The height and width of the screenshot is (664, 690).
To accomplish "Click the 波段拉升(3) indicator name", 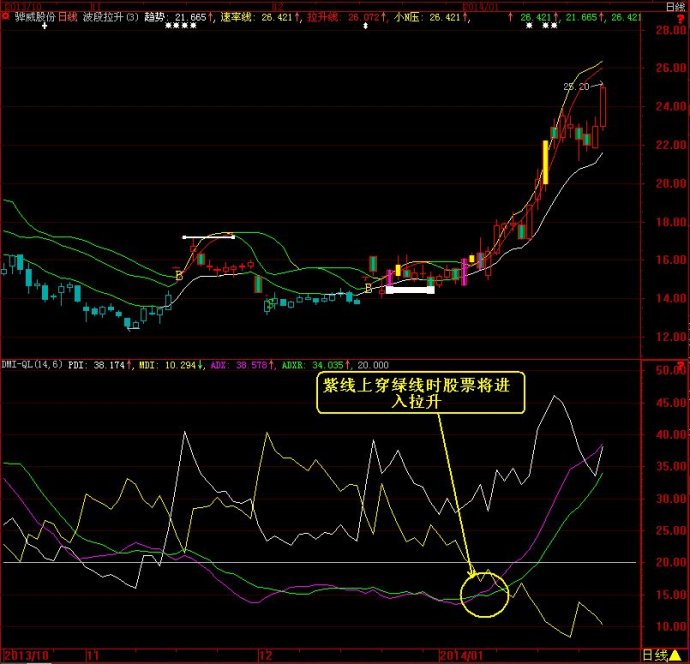I will [x=110, y=17].
